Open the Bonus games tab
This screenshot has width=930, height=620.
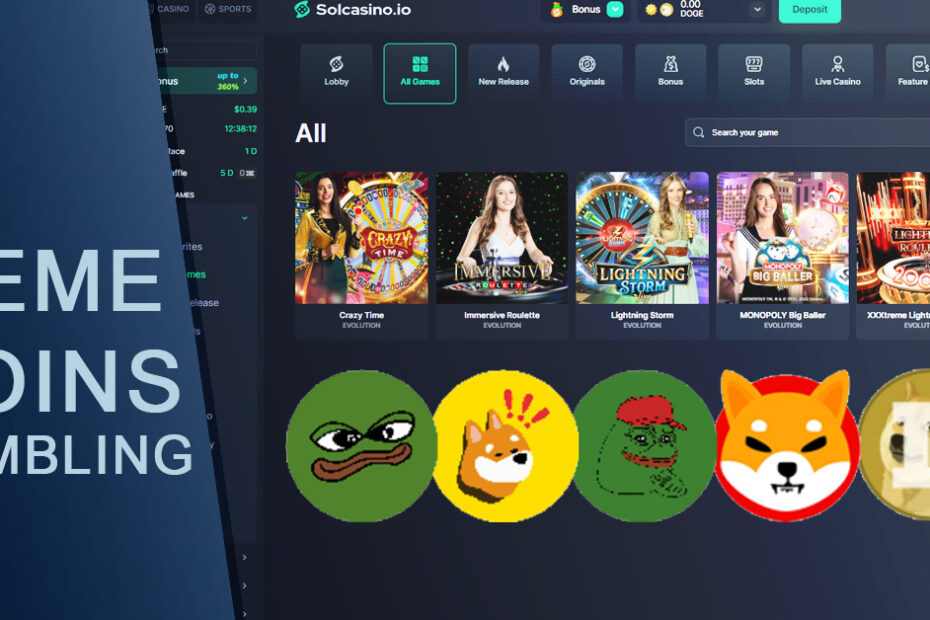click(x=671, y=74)
